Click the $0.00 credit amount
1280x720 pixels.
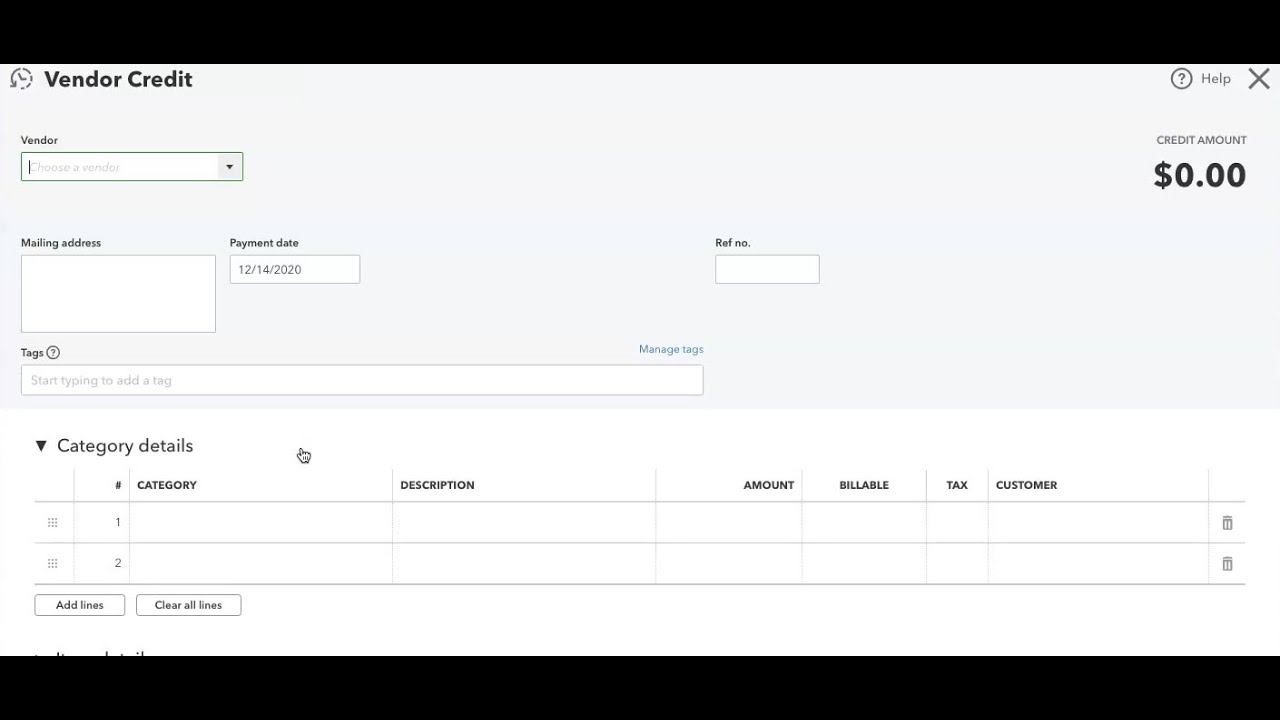click(x=1199, y=175)
